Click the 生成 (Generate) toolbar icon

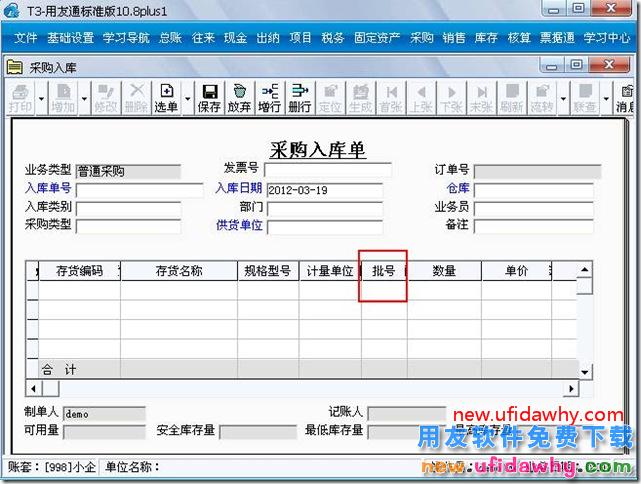pyautogui.click(x=360, y=98)
